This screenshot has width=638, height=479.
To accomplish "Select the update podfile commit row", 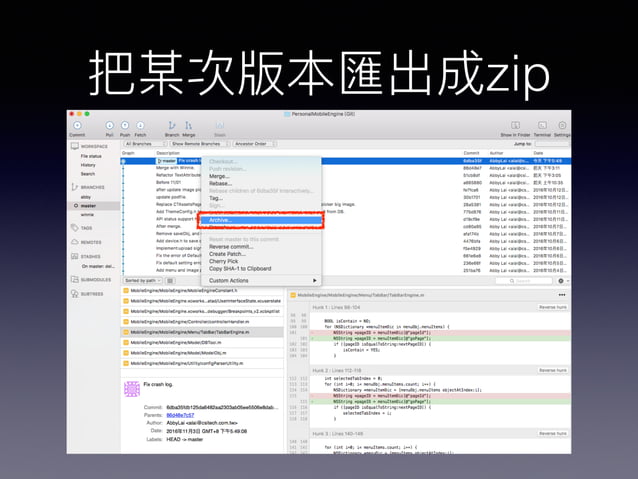I will point(345,197).
